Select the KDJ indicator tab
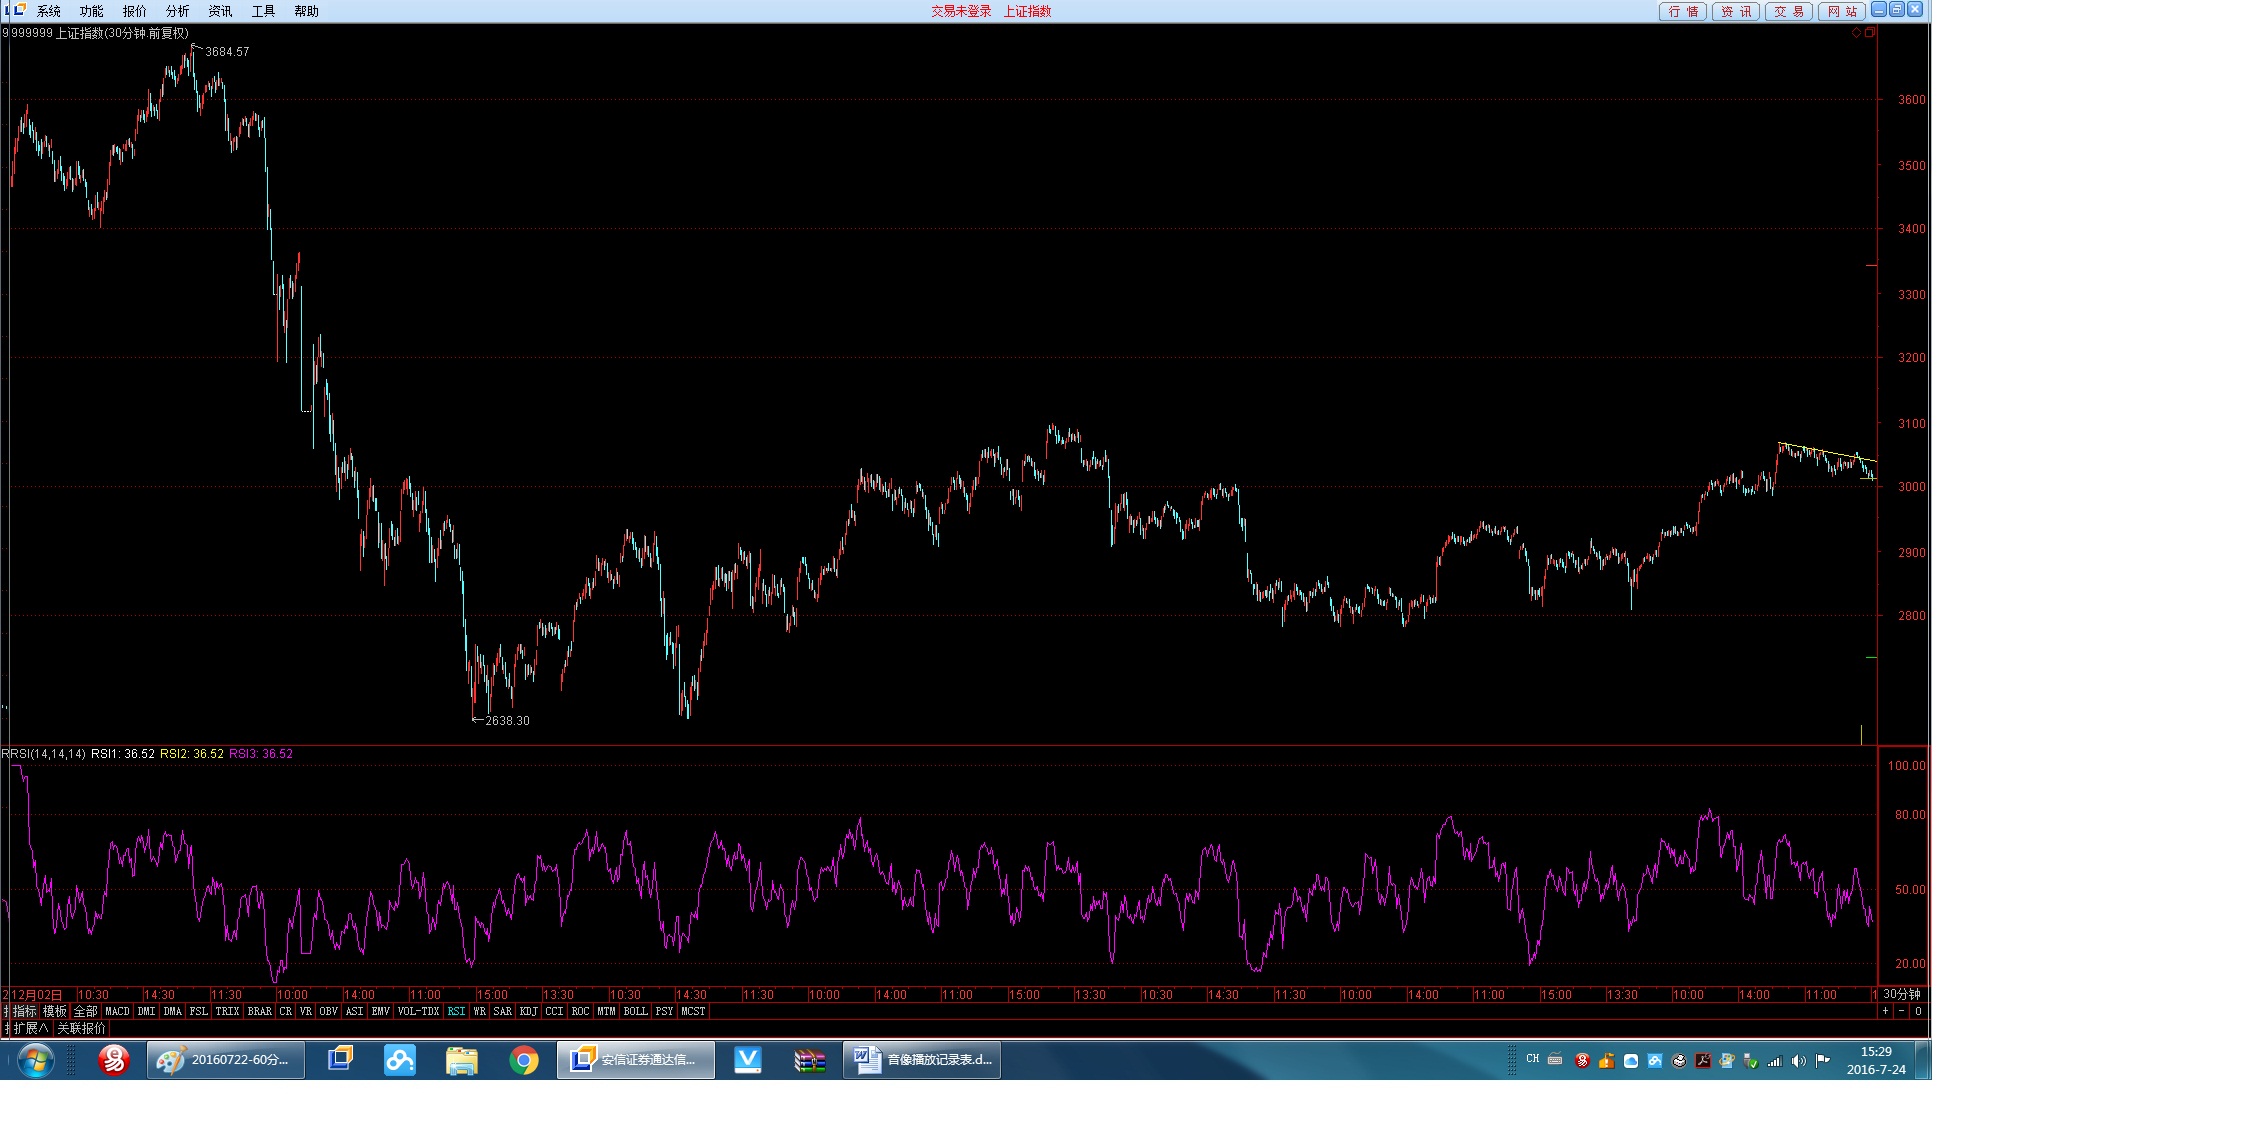The width and height of the screenshot is (2256, 1137). coord(528,1011)
